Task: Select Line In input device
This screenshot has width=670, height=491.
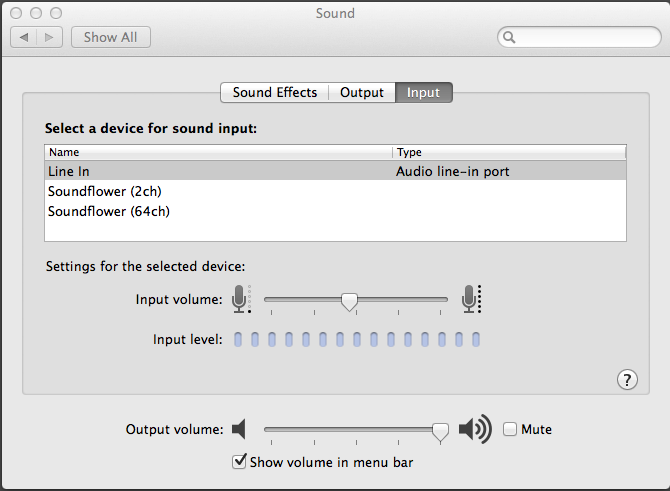Action: [69, 172]
